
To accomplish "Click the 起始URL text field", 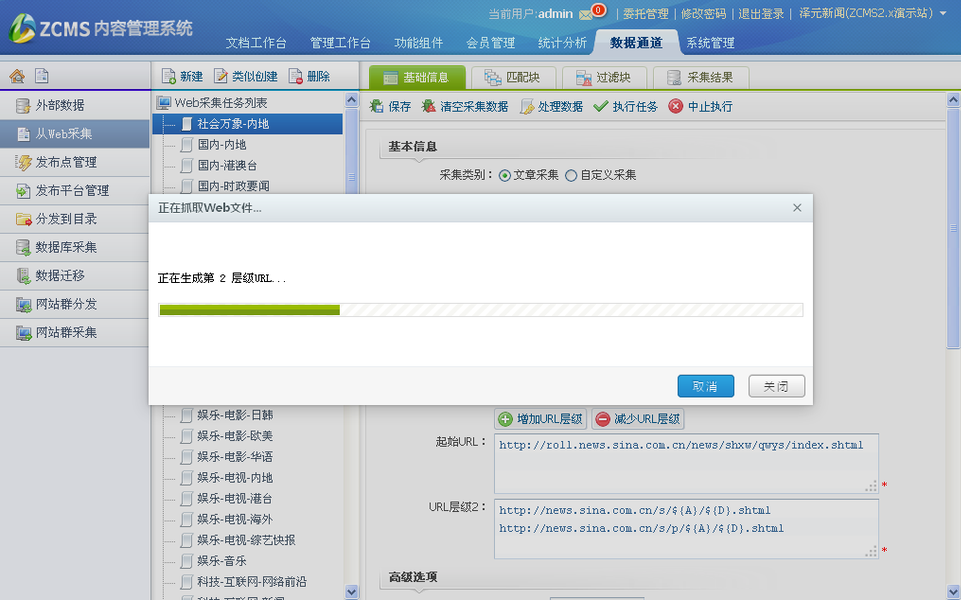I will (x=685, y=463).
